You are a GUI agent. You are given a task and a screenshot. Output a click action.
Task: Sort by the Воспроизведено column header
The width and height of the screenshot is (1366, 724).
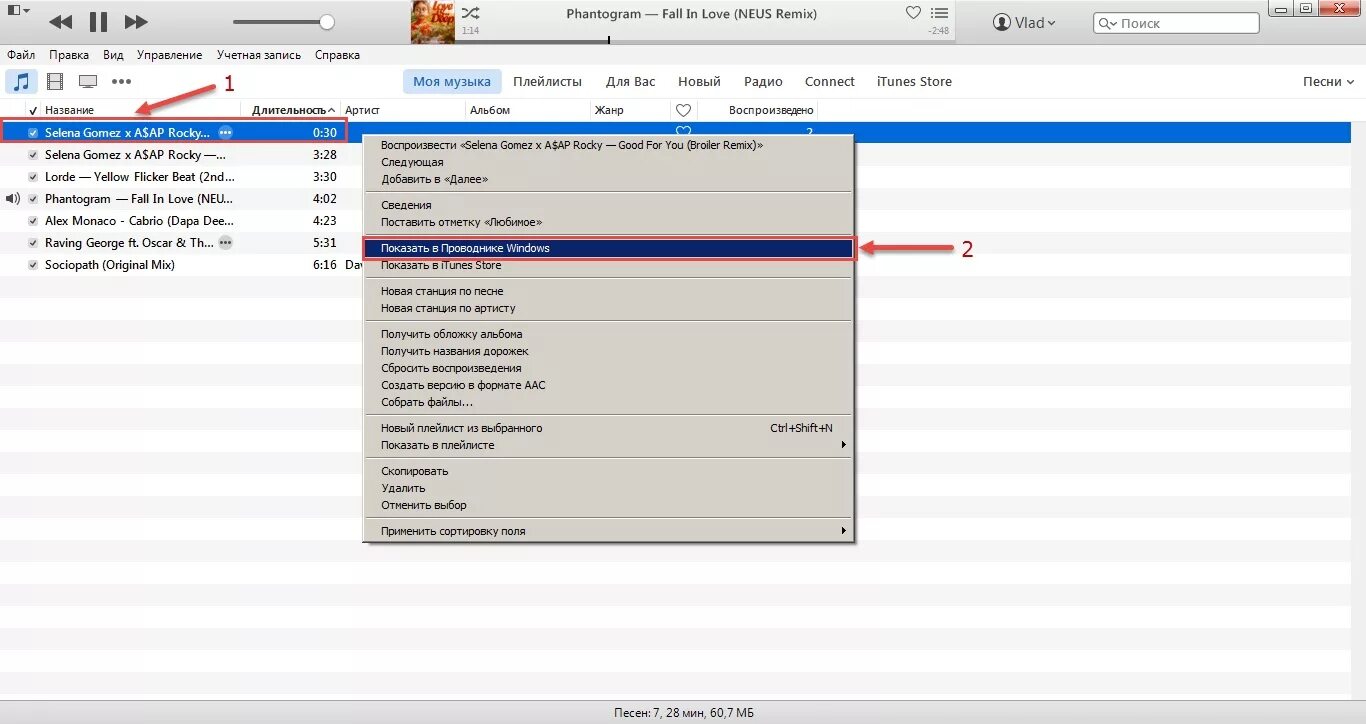(771, 110)
